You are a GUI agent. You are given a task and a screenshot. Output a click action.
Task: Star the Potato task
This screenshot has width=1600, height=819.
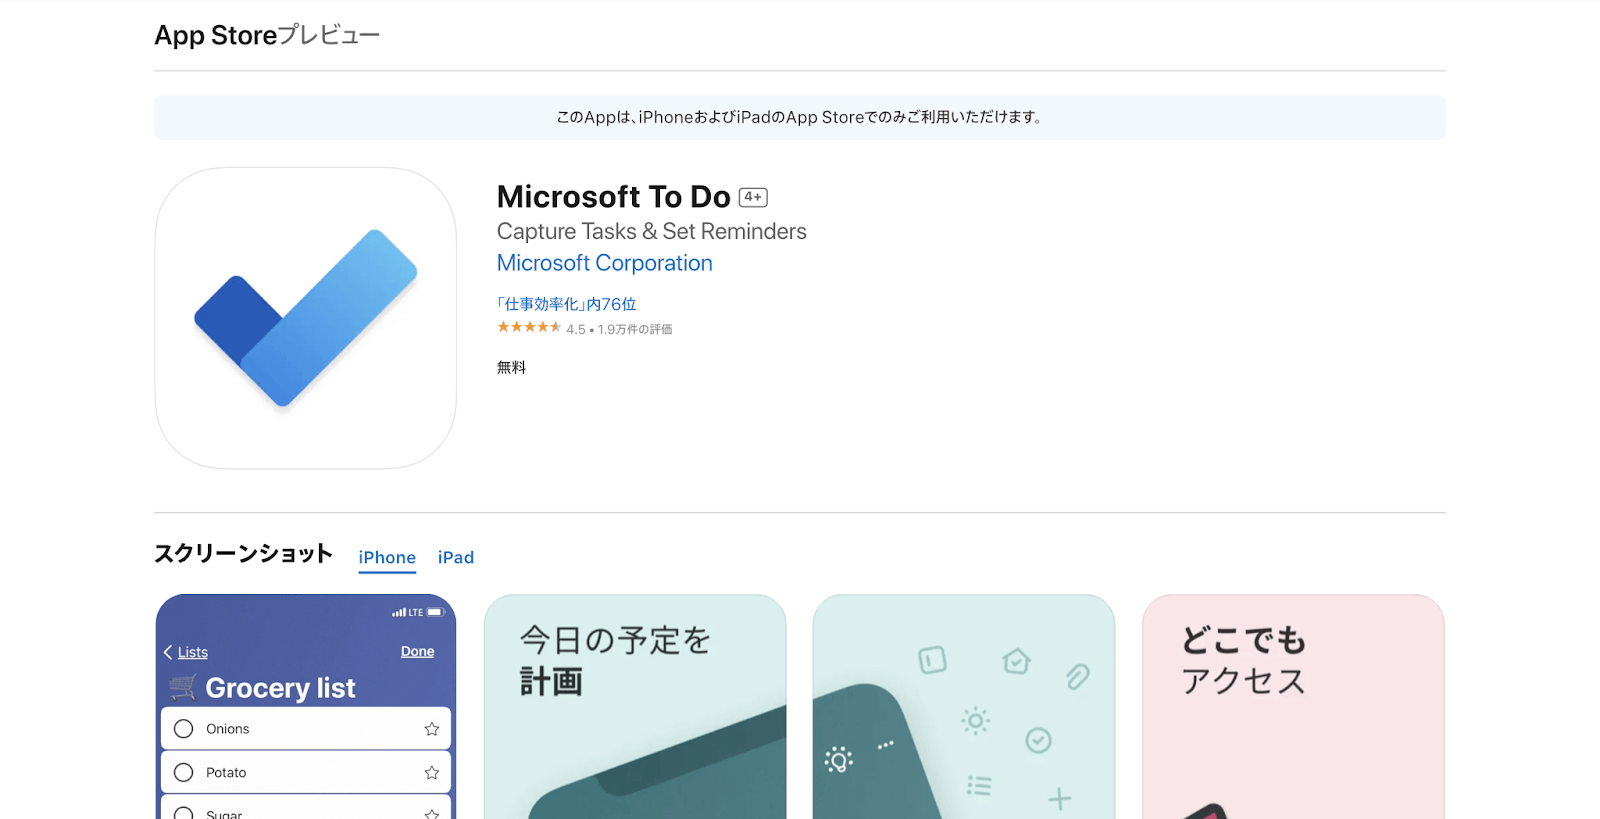click(x=432, y=773)
